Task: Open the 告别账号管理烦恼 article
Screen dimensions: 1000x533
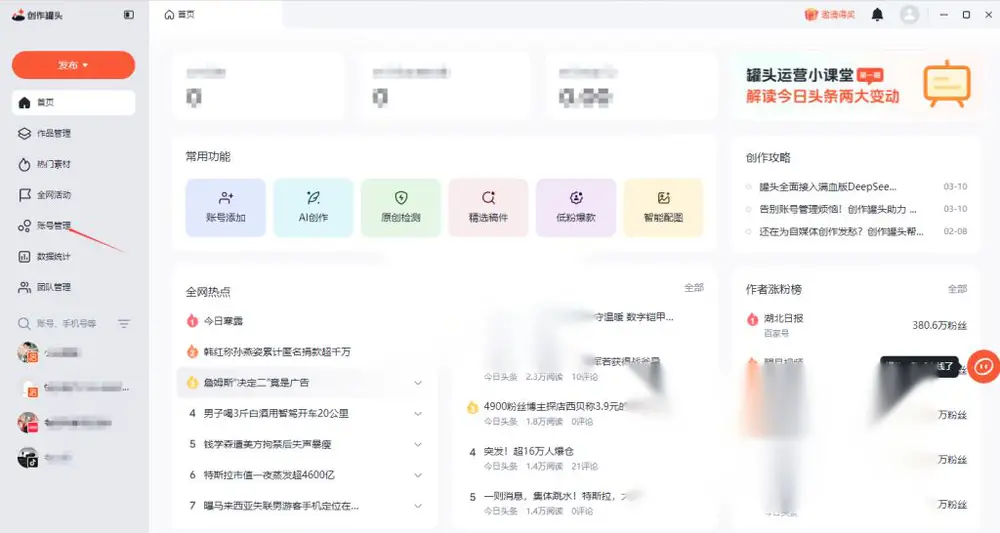Action: pos(838,209)
